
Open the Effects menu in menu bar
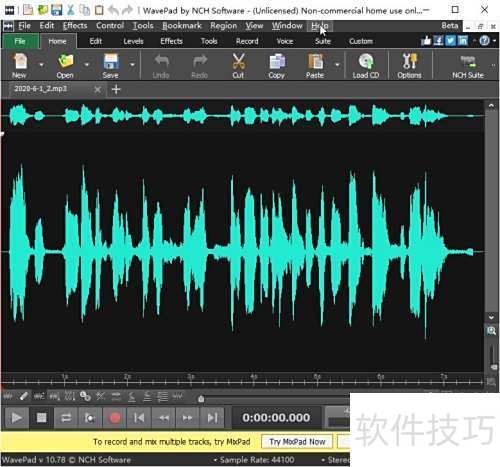[x=75, y=26]
